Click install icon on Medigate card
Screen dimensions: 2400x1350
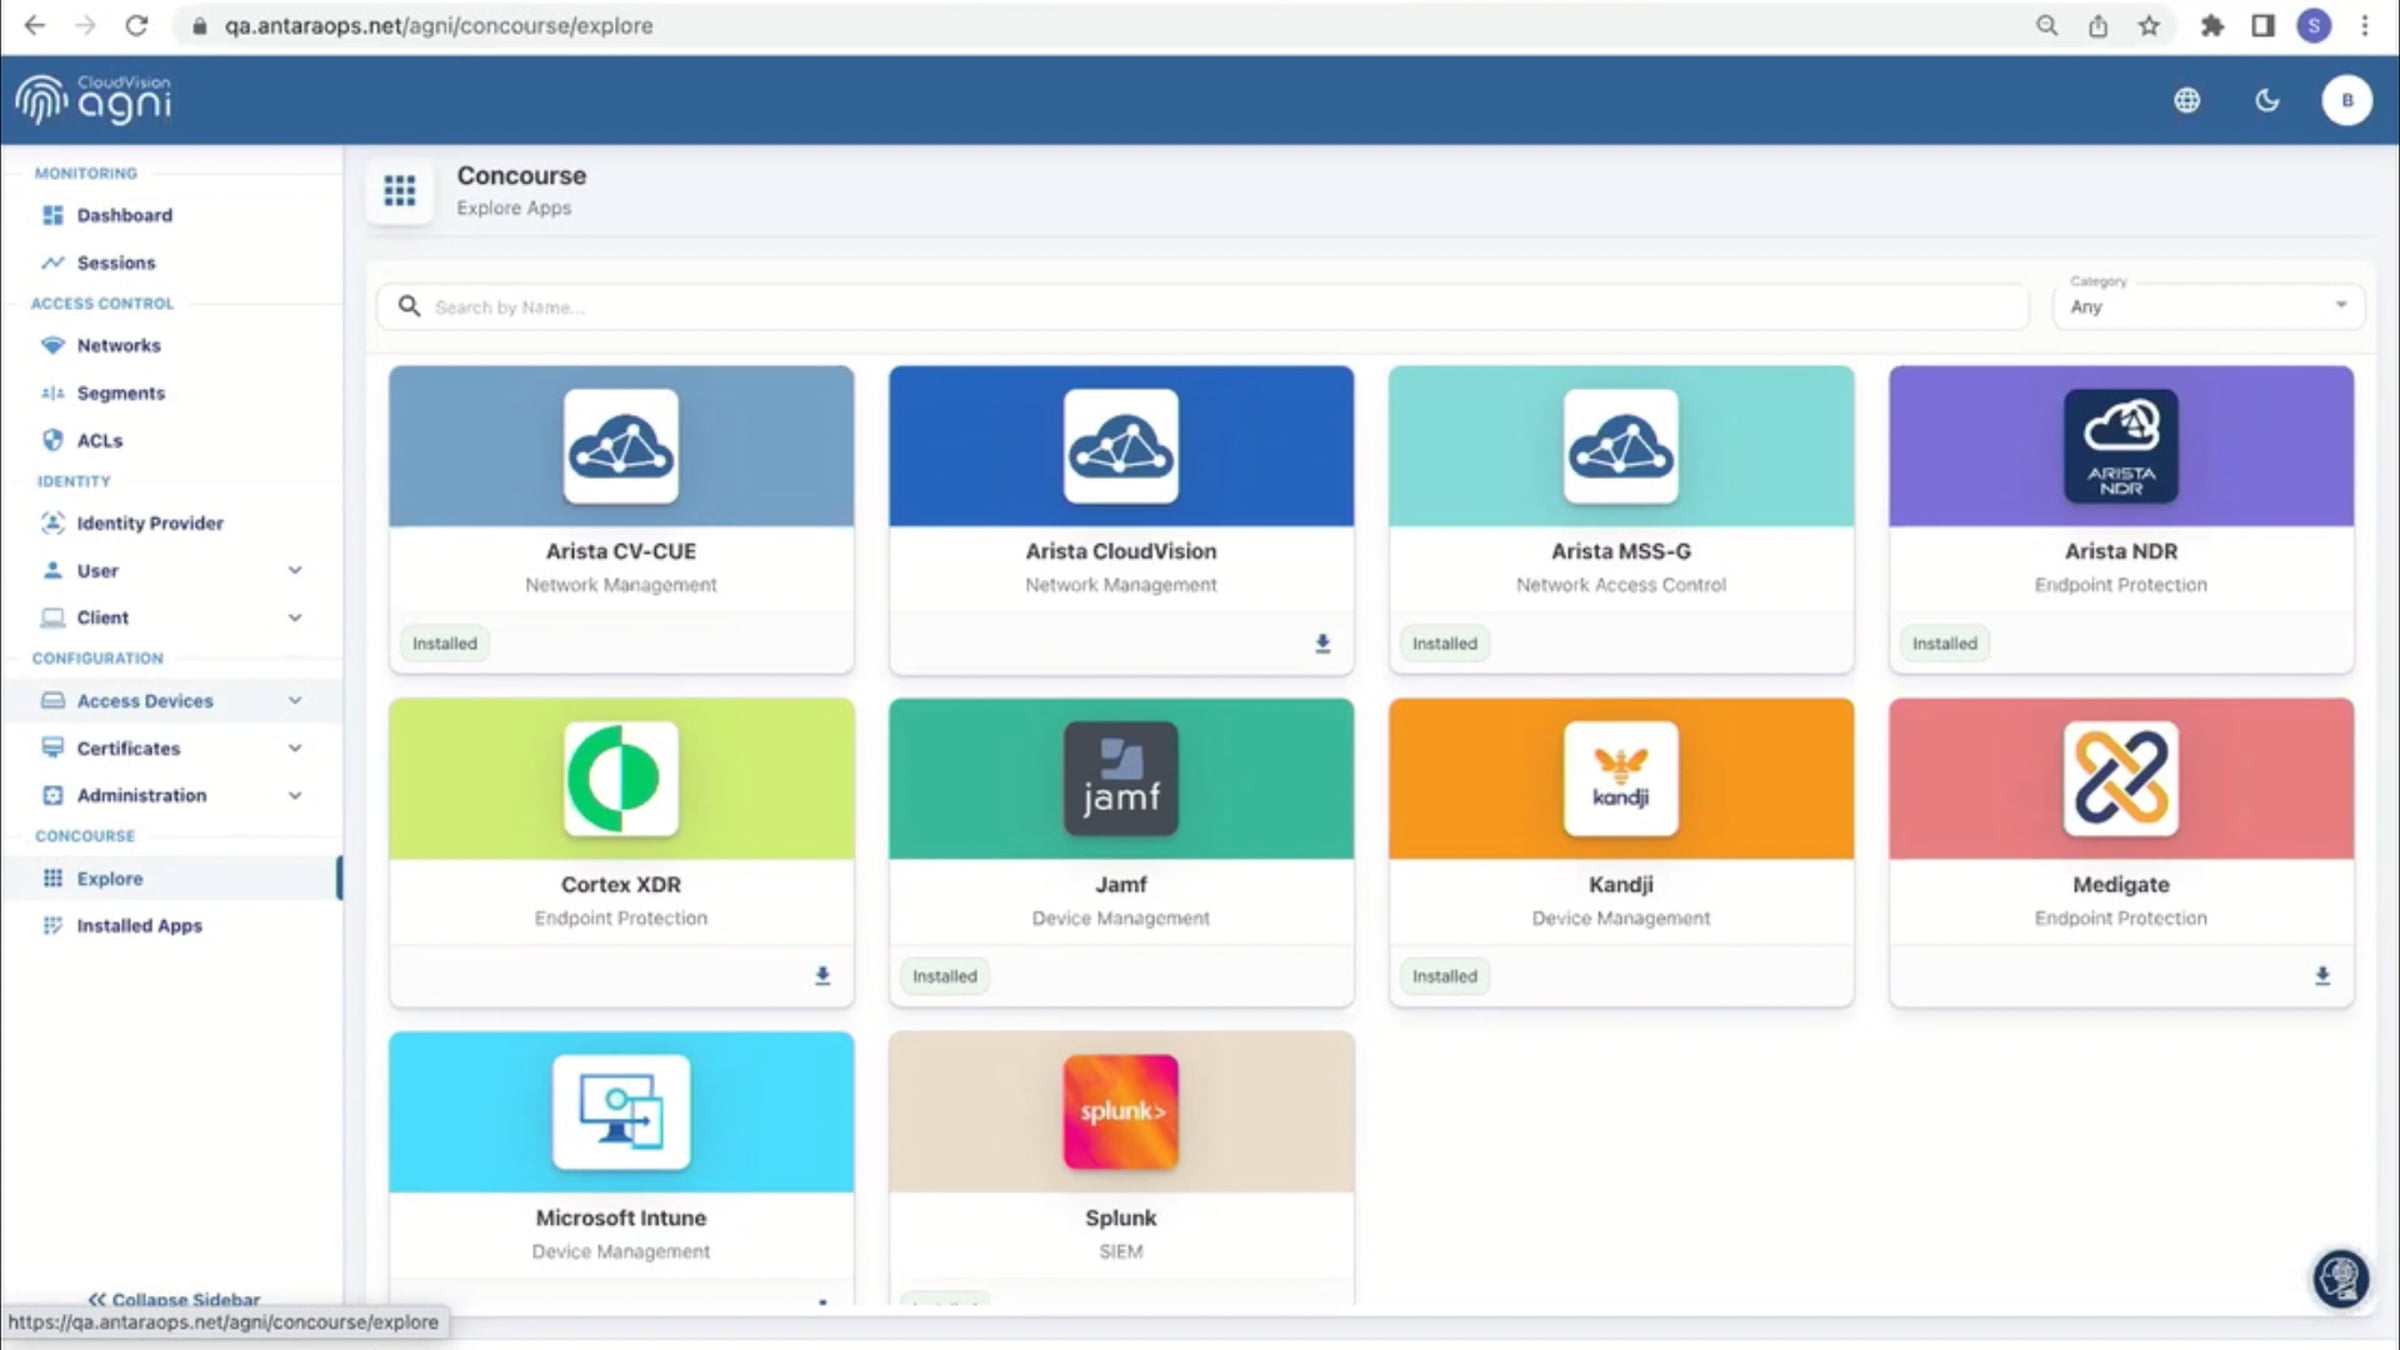pyautogui.click(x=2322, y=975)
